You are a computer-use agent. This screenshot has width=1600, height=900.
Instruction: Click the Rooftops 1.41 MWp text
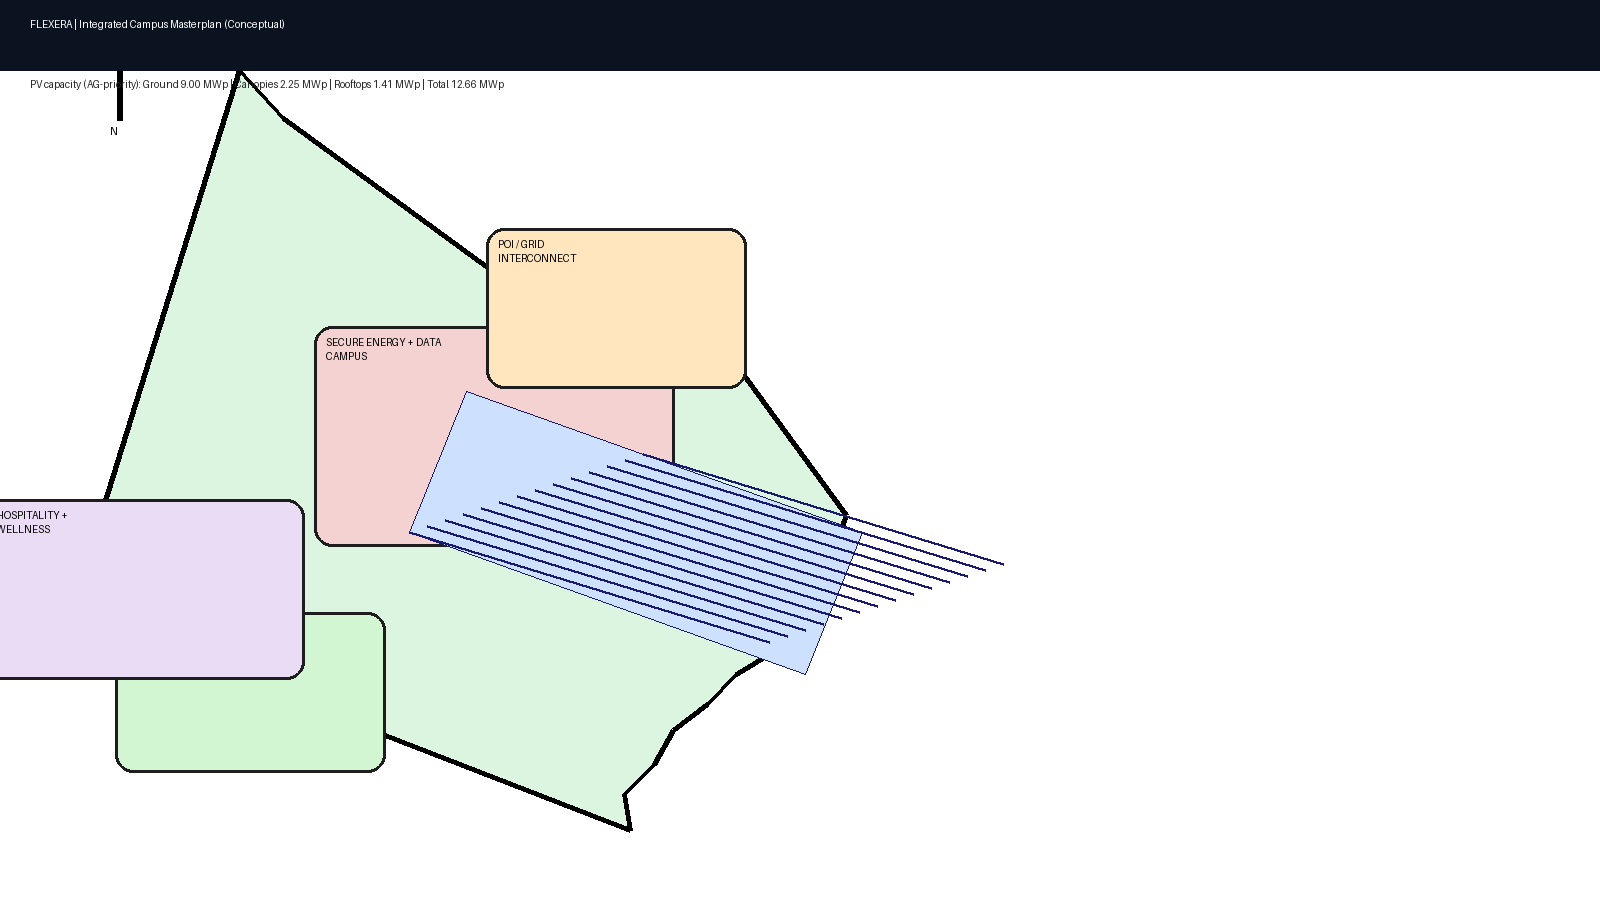(377, 85)
